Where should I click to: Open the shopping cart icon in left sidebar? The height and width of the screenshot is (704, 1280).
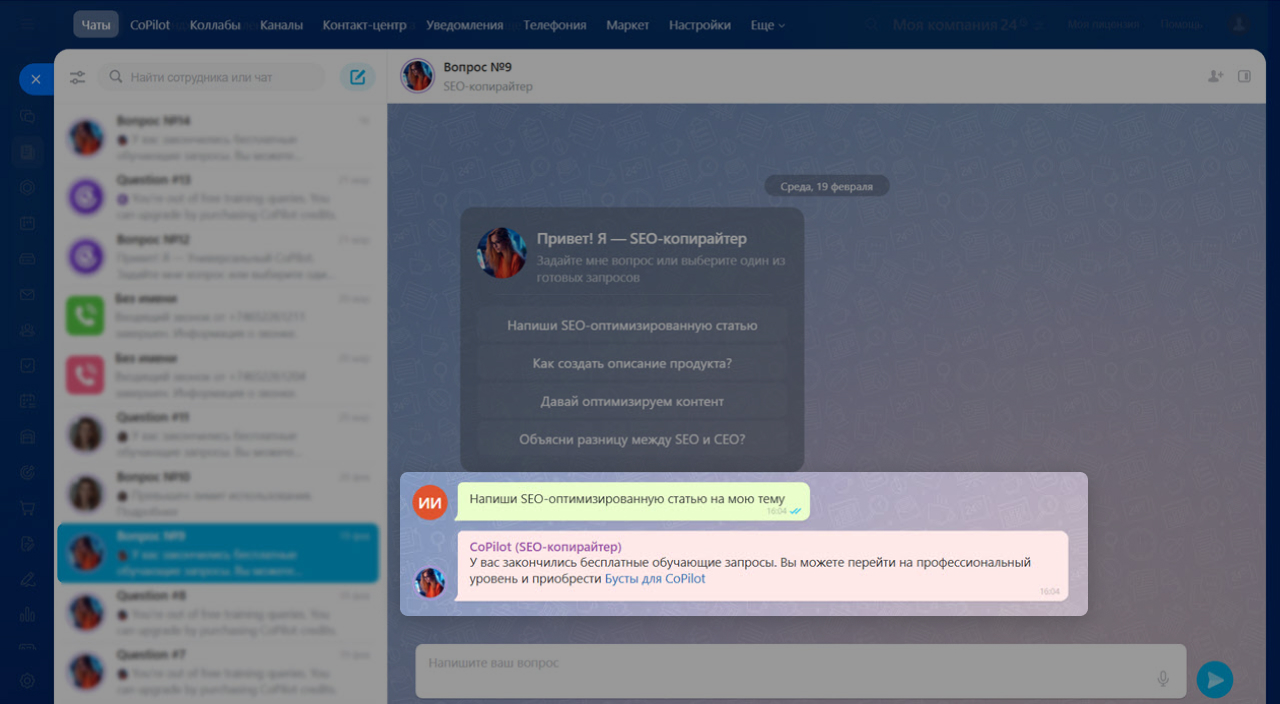28,508
